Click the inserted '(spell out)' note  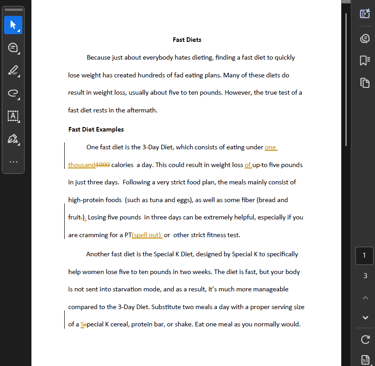147,235
